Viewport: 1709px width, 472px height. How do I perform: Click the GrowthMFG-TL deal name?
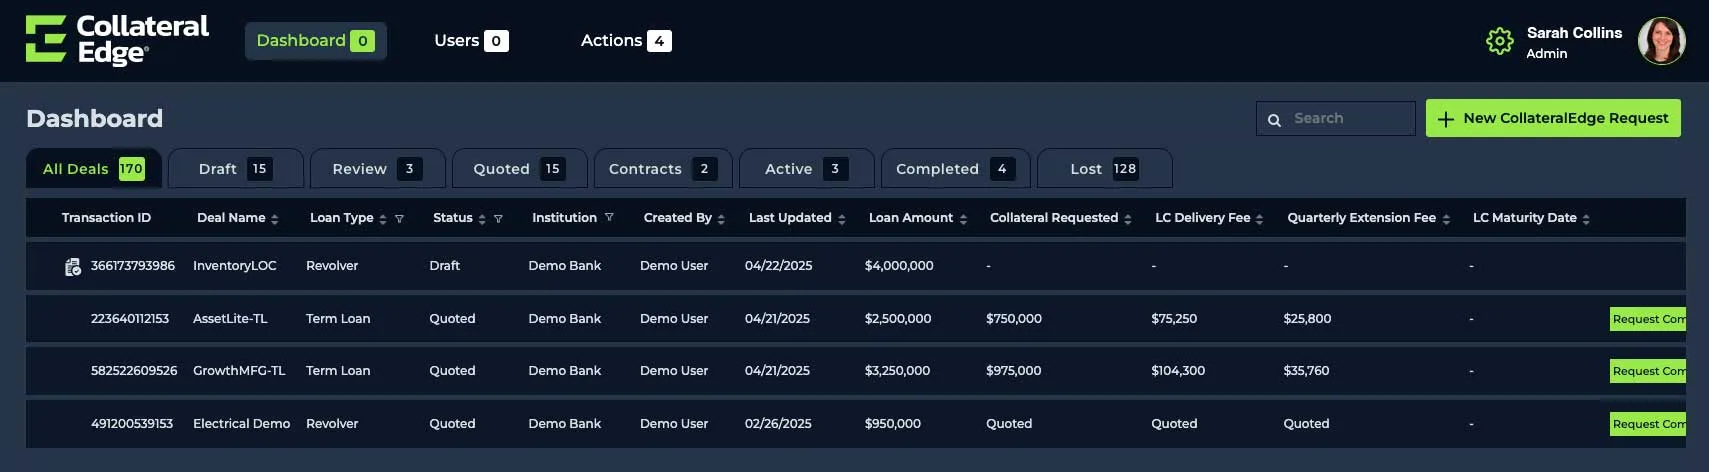[239, 371]
